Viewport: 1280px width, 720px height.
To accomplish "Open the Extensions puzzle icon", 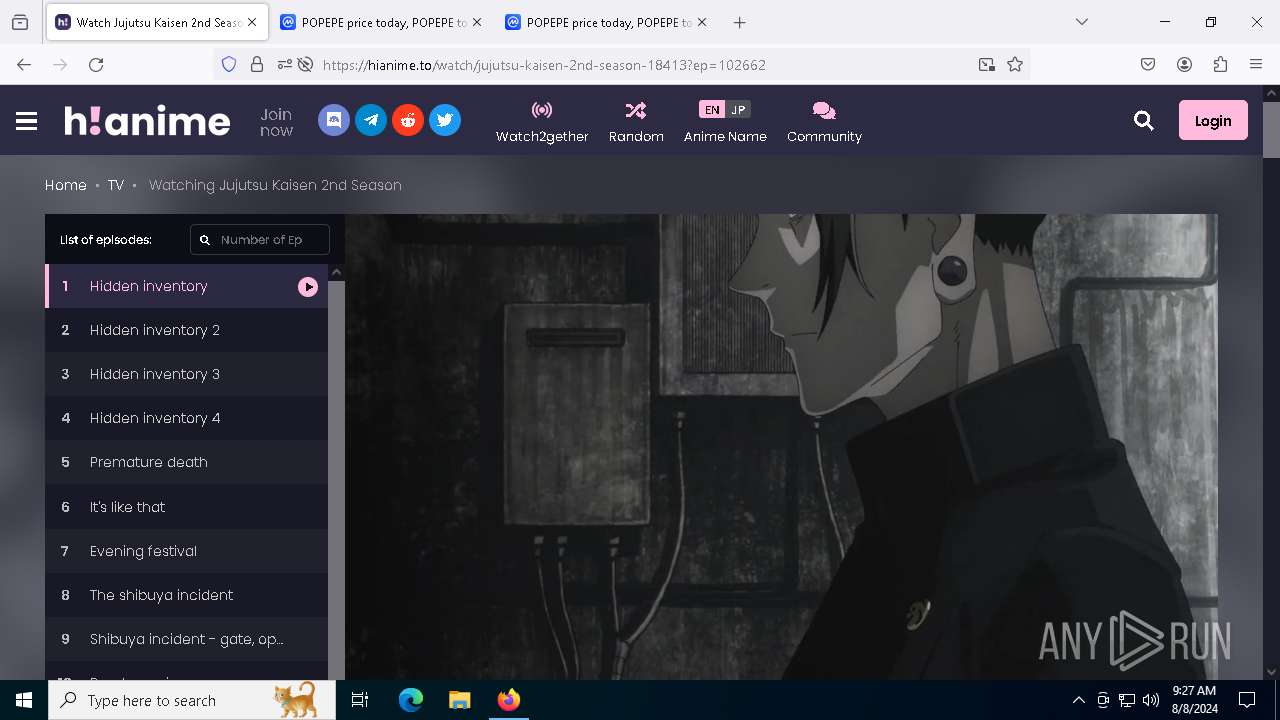I will click(1220, 64).
